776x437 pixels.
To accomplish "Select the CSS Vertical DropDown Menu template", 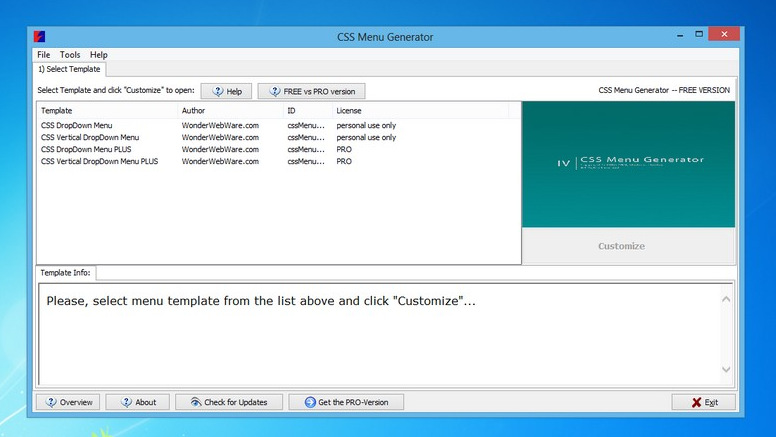I will (279, 138).
